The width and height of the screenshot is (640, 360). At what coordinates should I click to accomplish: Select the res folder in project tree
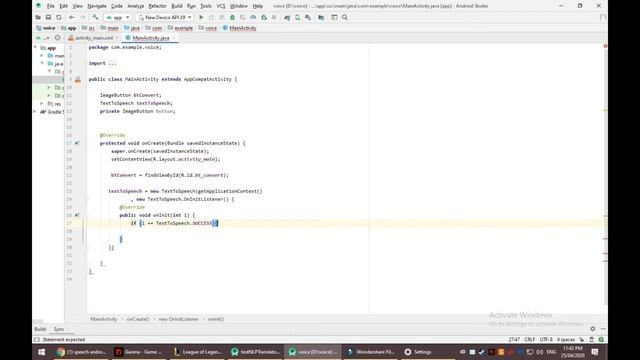tap(54, 104)
